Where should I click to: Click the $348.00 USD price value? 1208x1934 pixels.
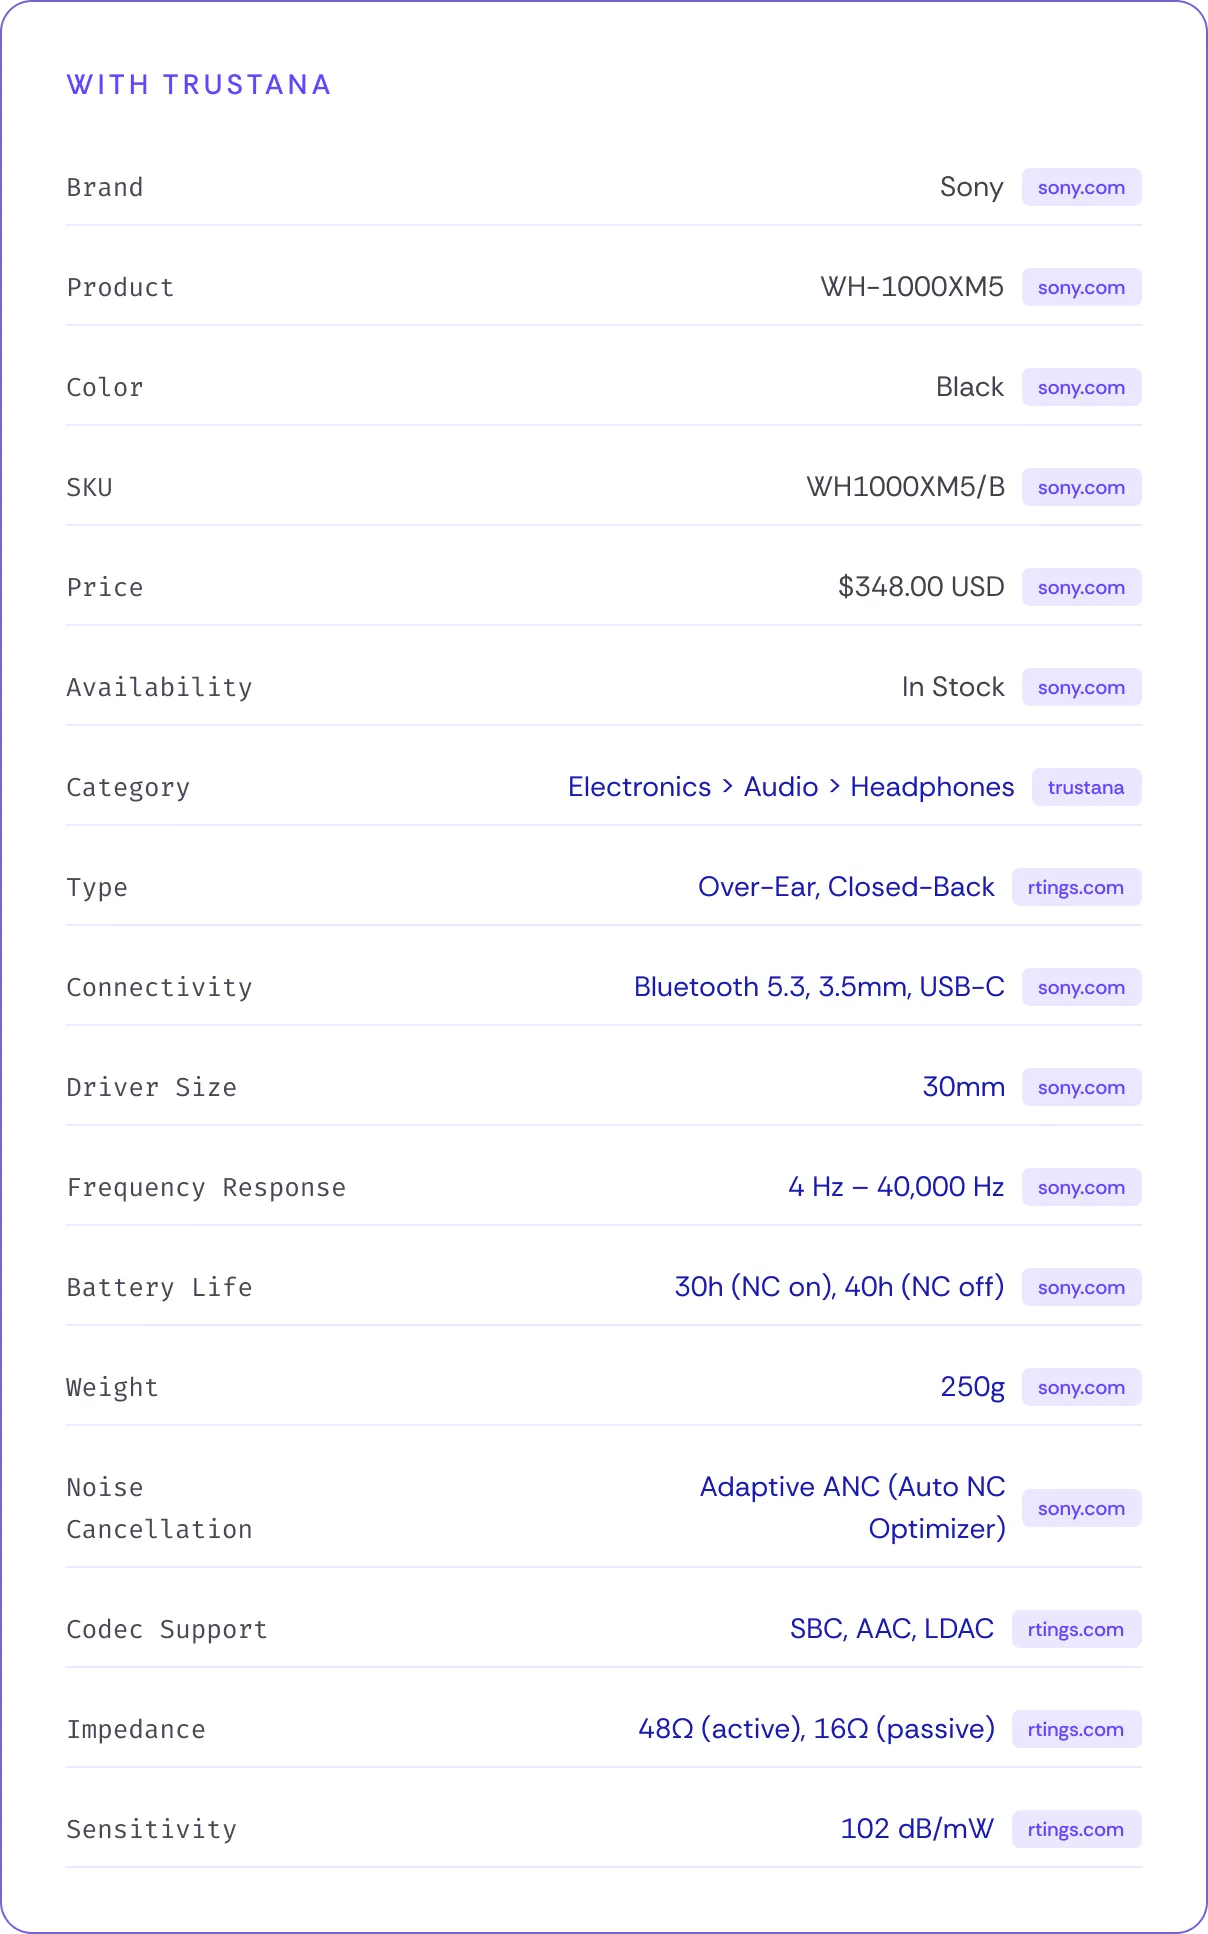point(920,587)
